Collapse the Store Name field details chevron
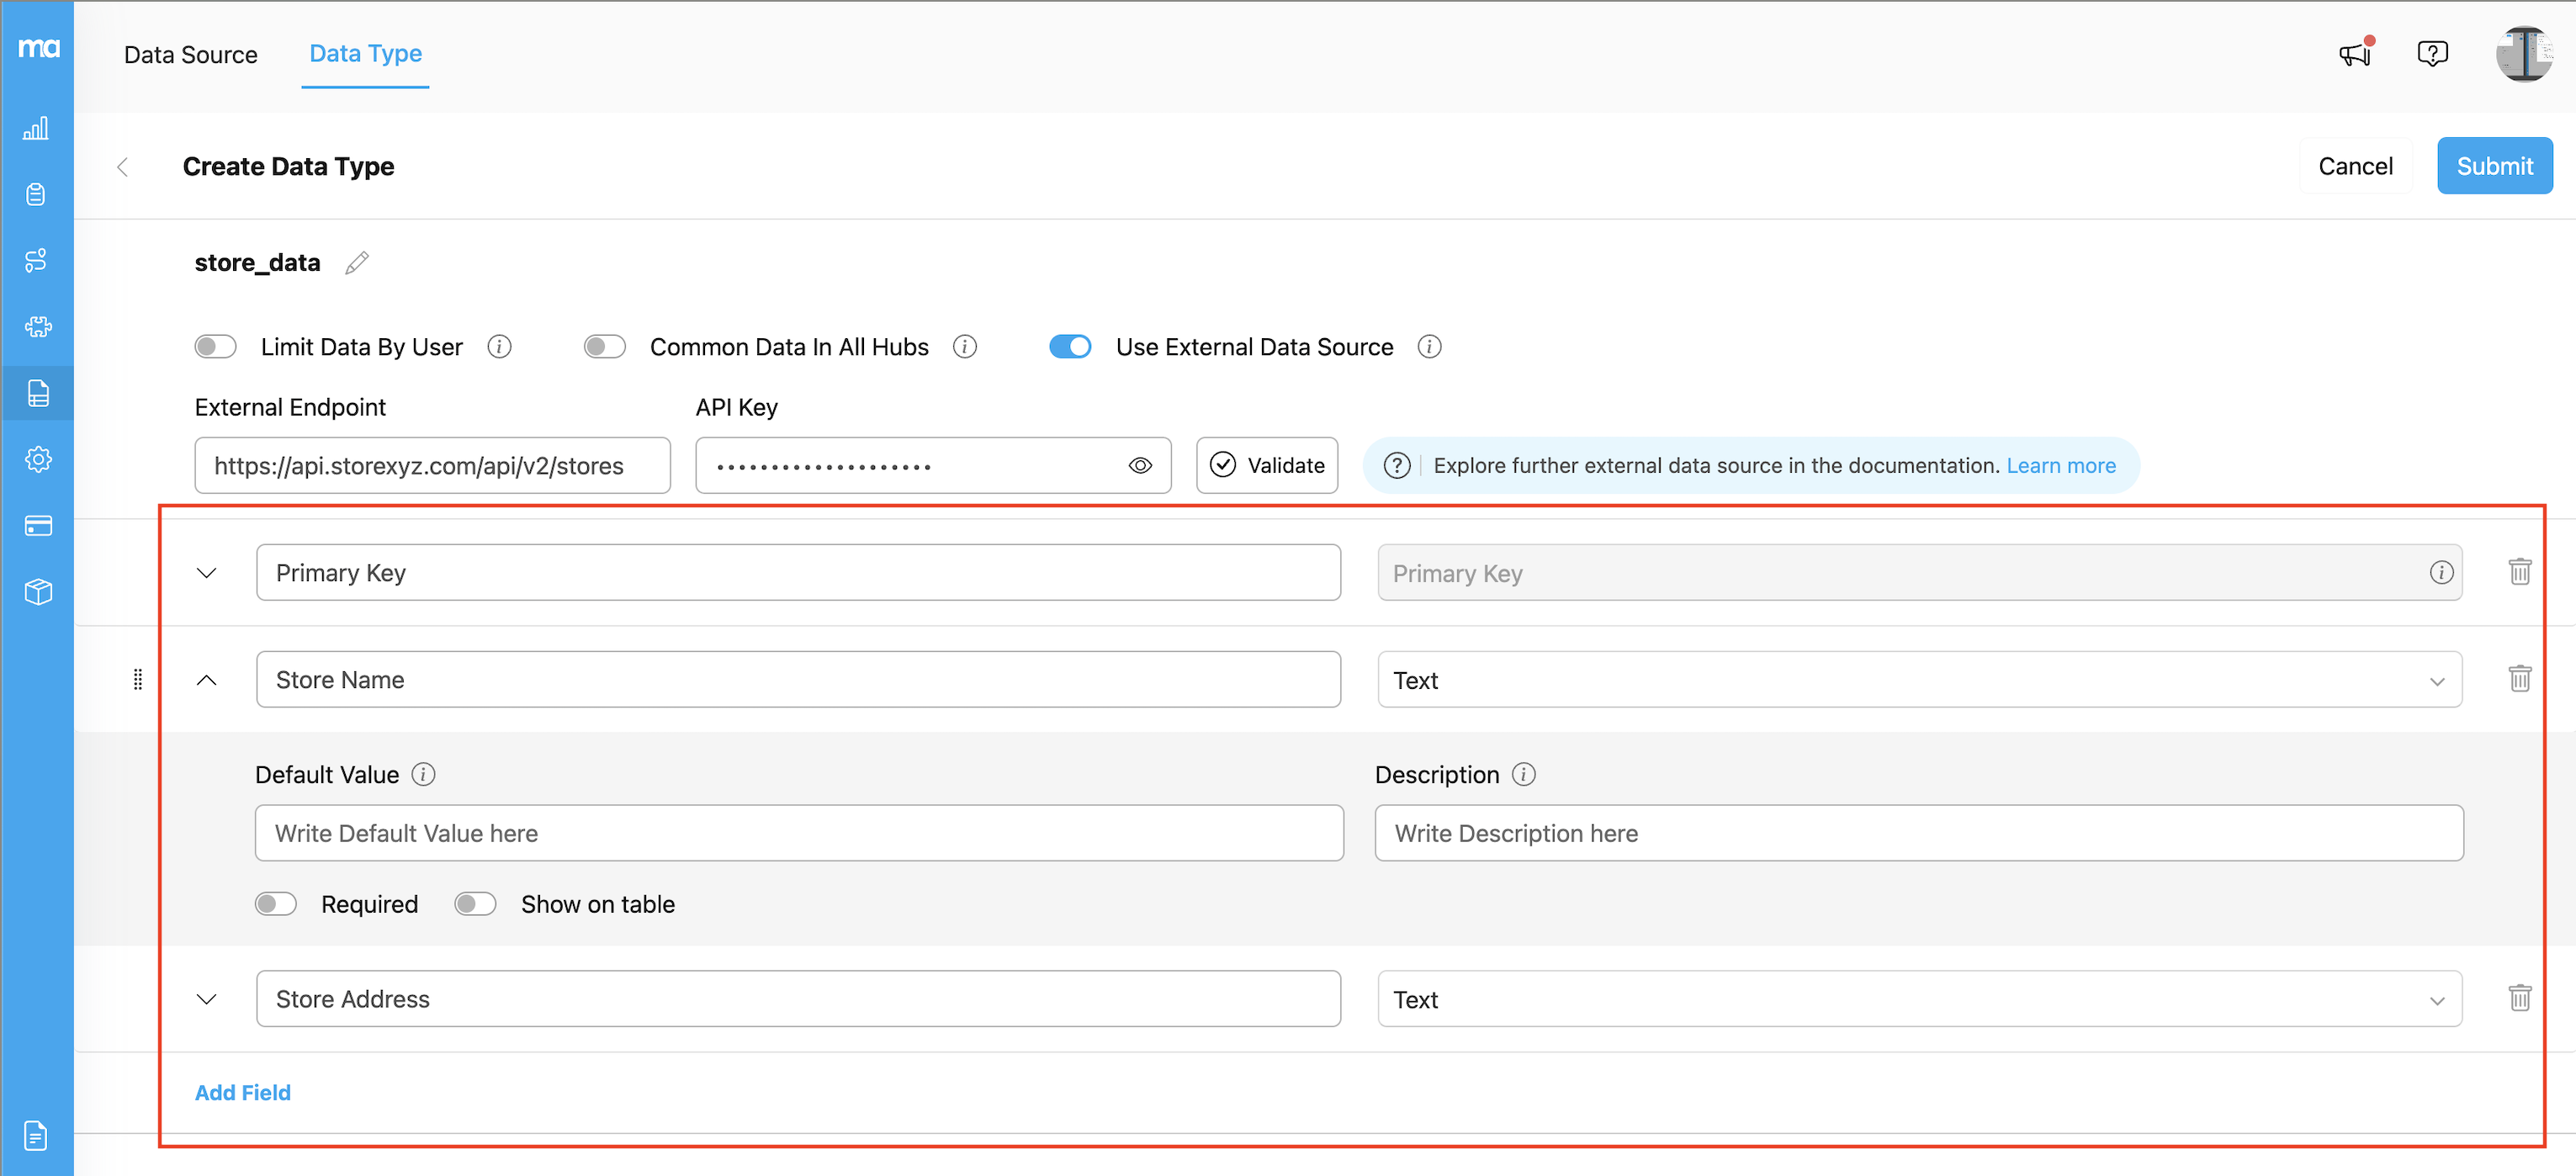The image size is (2576, 1176). [x=207, y=680]
